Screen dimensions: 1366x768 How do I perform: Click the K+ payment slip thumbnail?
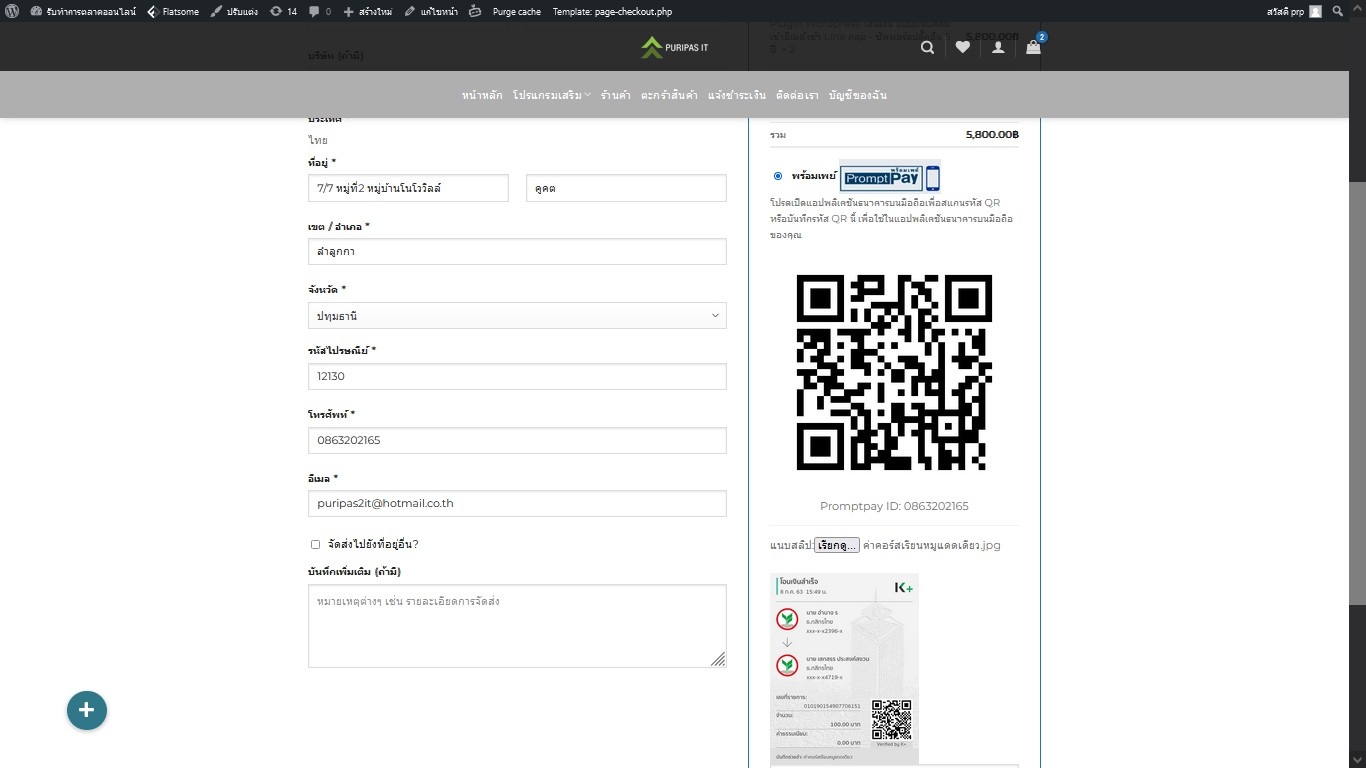[843, 668]
